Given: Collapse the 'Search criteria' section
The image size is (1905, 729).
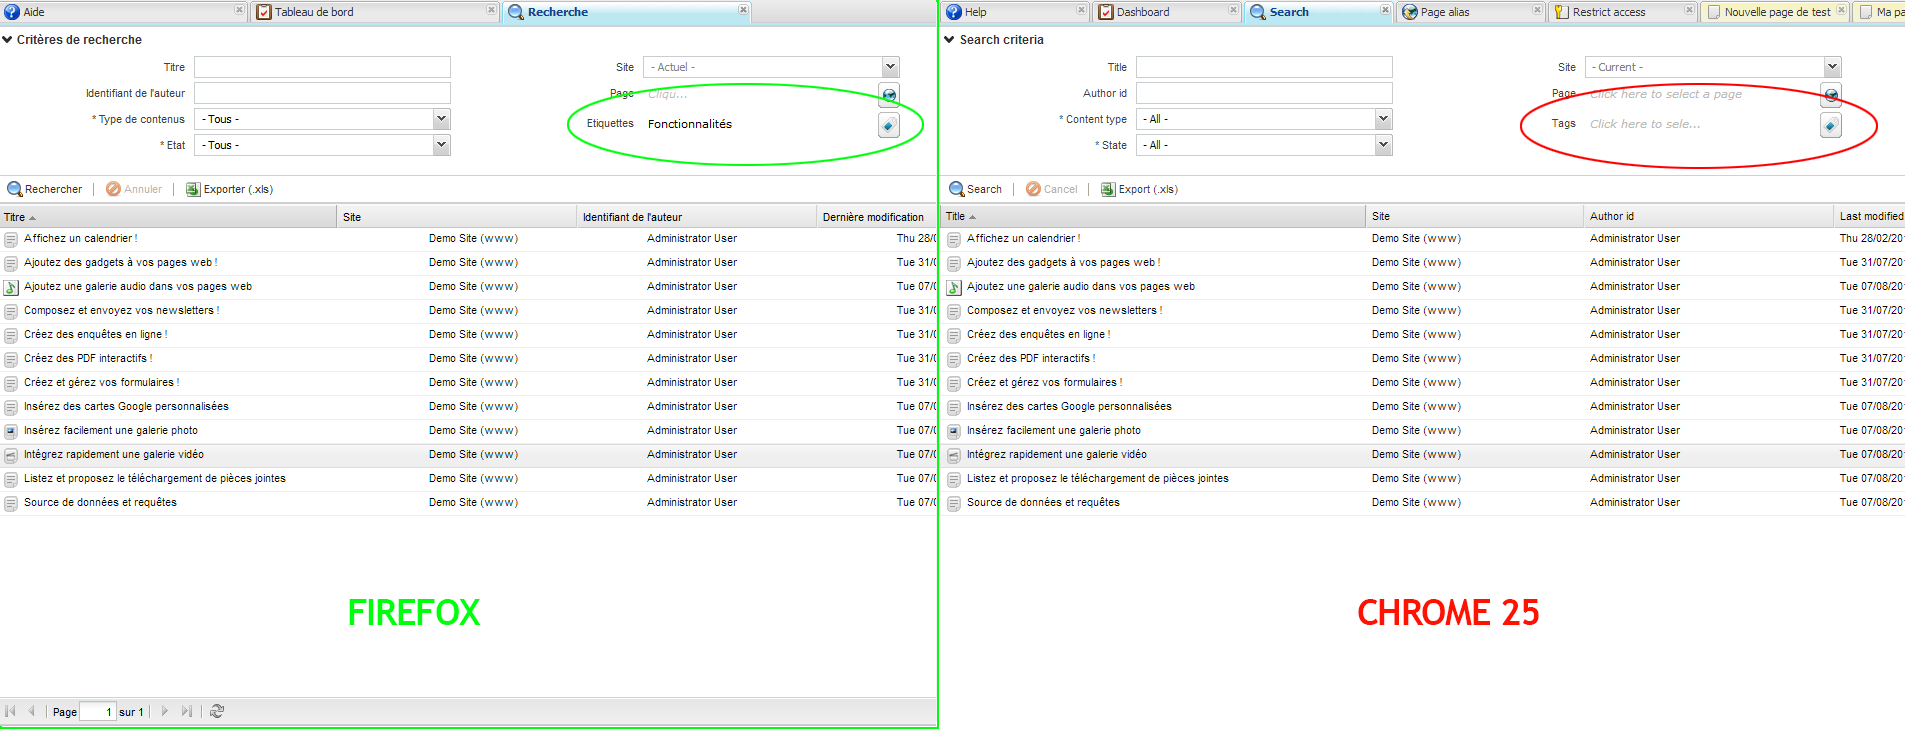Looking at the screenshot, I should (950, 40).
